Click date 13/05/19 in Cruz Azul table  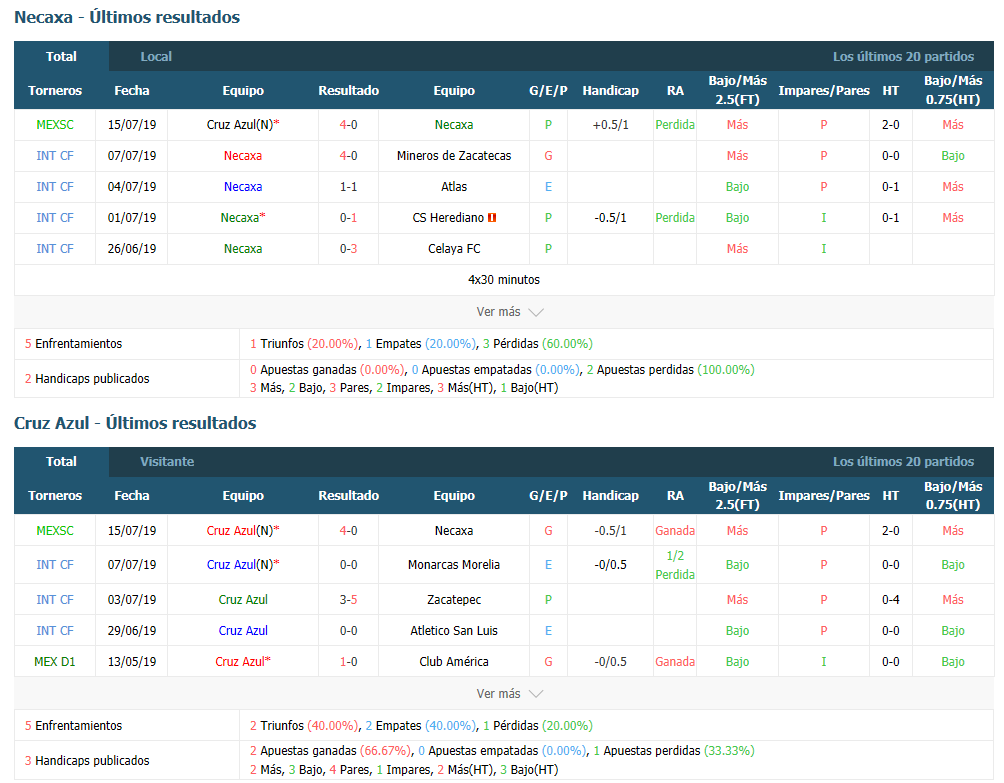[132, 661]
